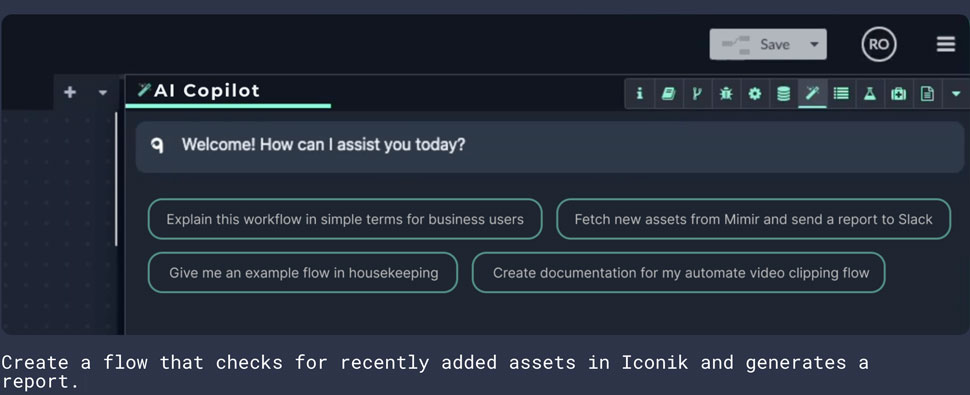Expand the dropdown next to the plus tab button
Screen dimensions: 970x395
103,93
